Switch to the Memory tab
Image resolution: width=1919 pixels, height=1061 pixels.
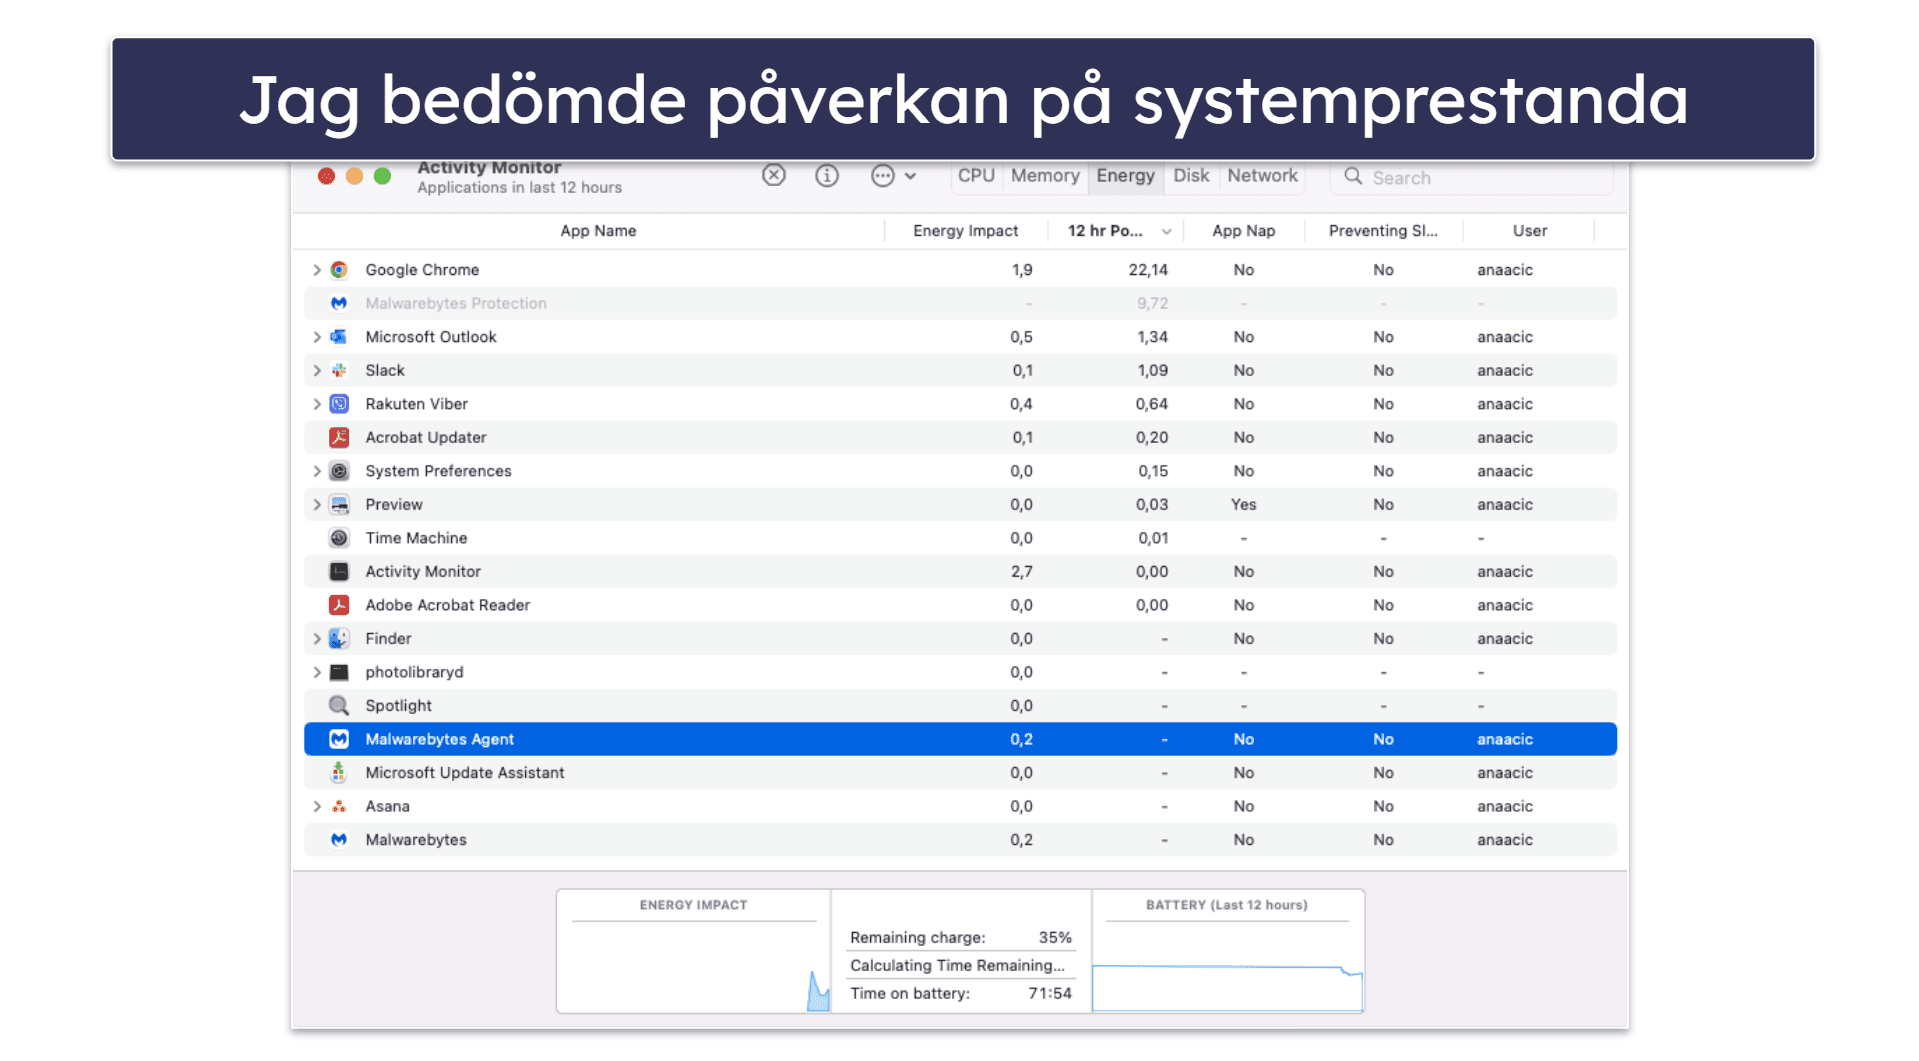[1045, 176]
